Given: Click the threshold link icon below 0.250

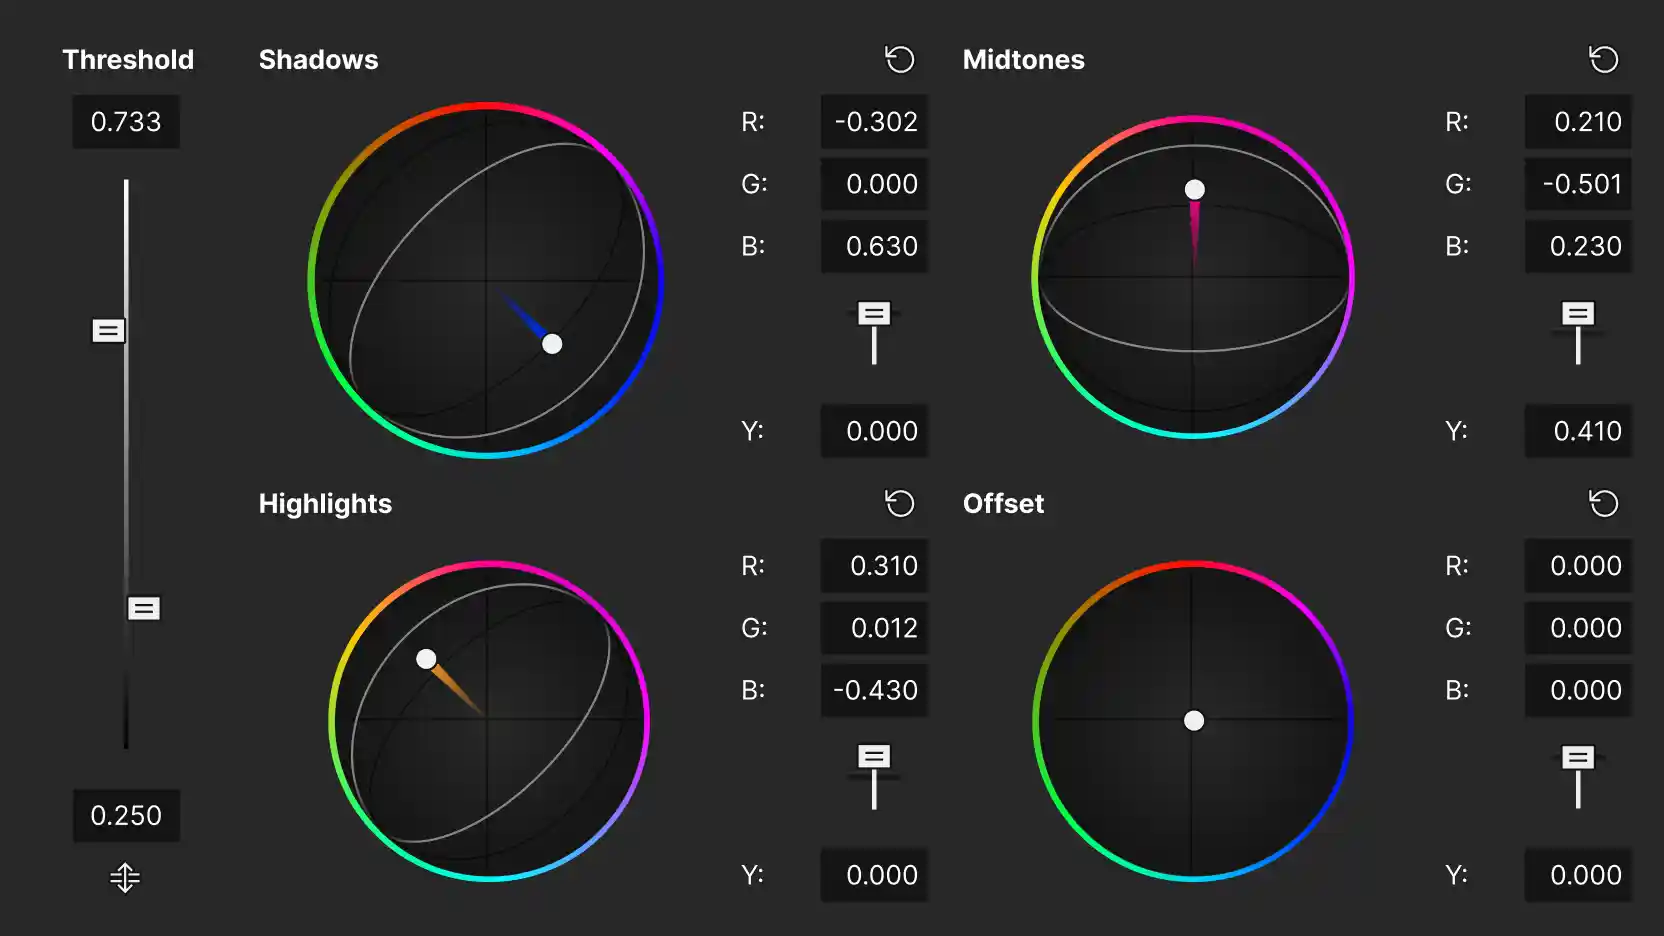Looking at the screenshot, I should point(125,877).
